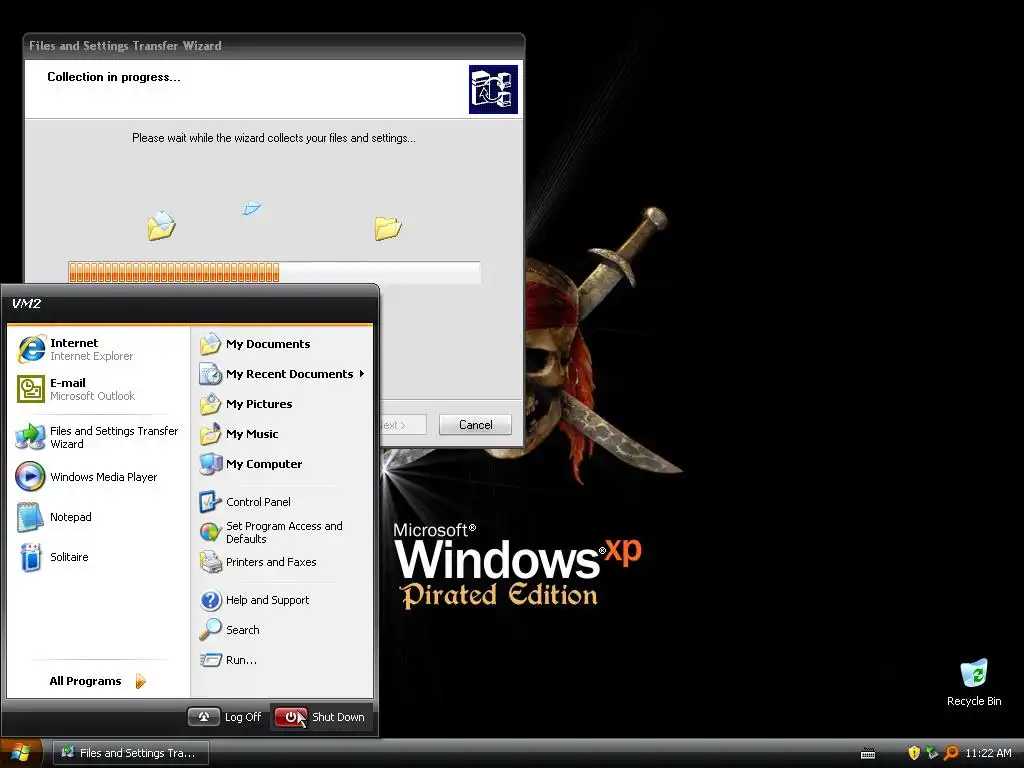Click 'Please wait while the wizard collects' text
This screenshot has width=1024, height=768.
(274, 138)
